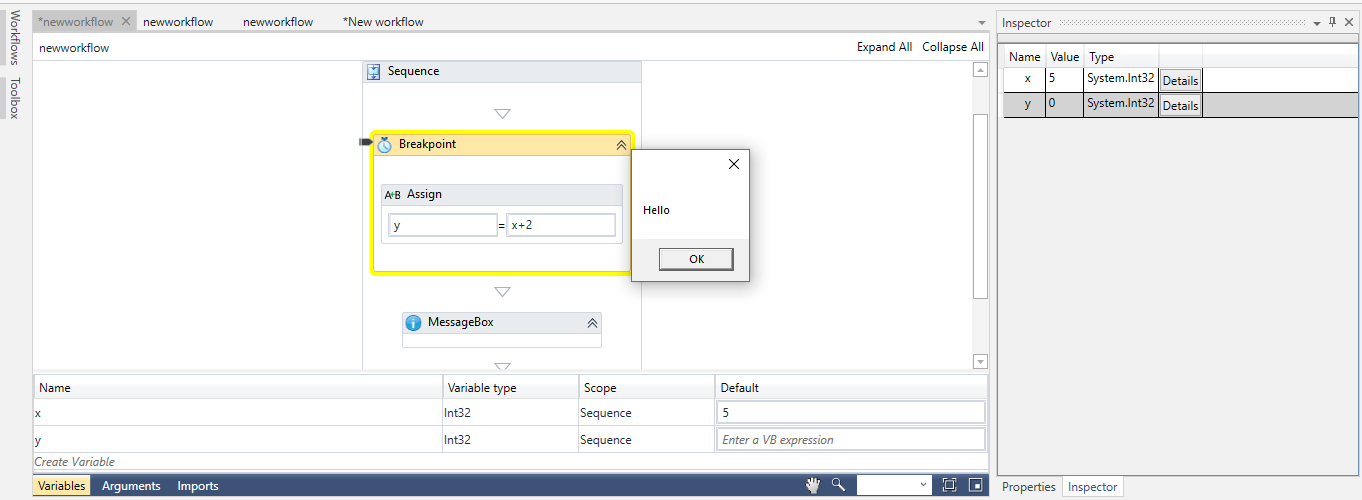Click Expand All in designer
This screenshot has height=500, width=1362.
[884, 47]
